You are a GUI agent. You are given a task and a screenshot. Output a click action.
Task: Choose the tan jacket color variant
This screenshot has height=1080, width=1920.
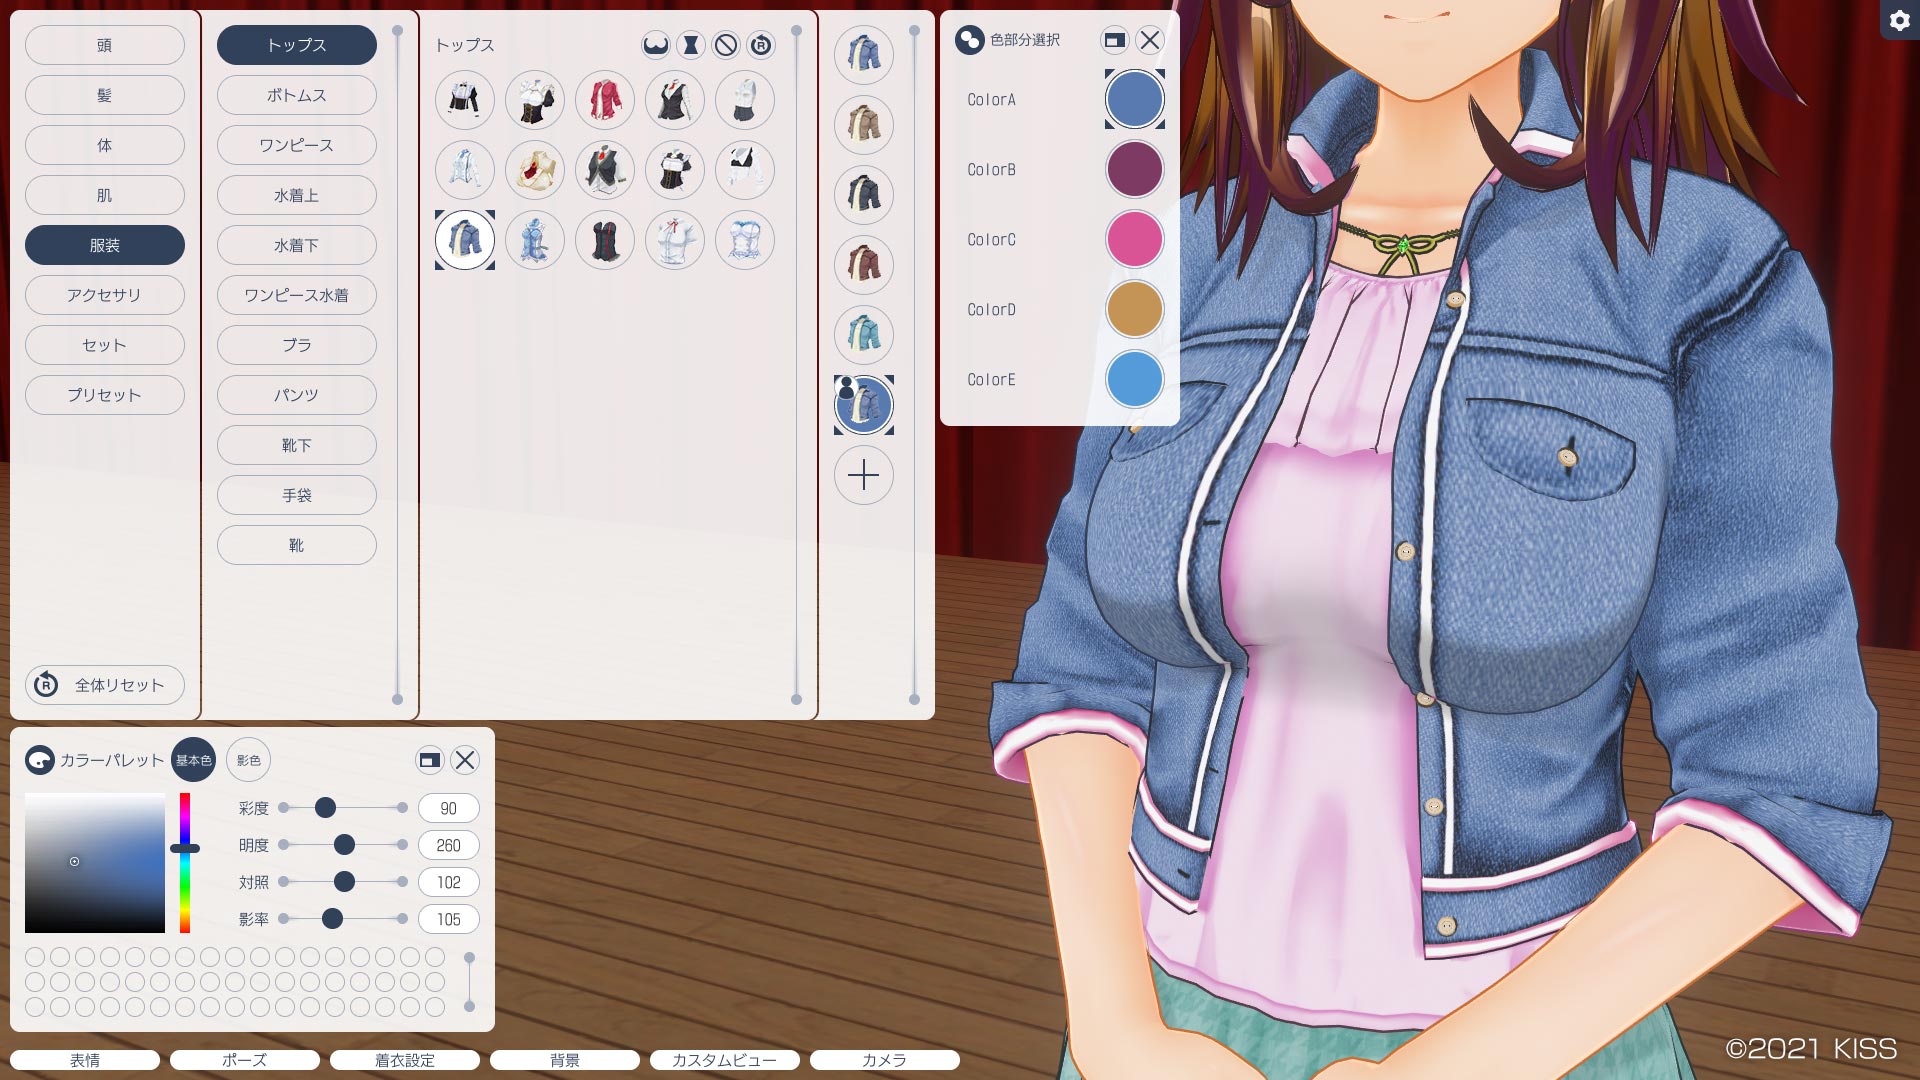coord(864,125)
